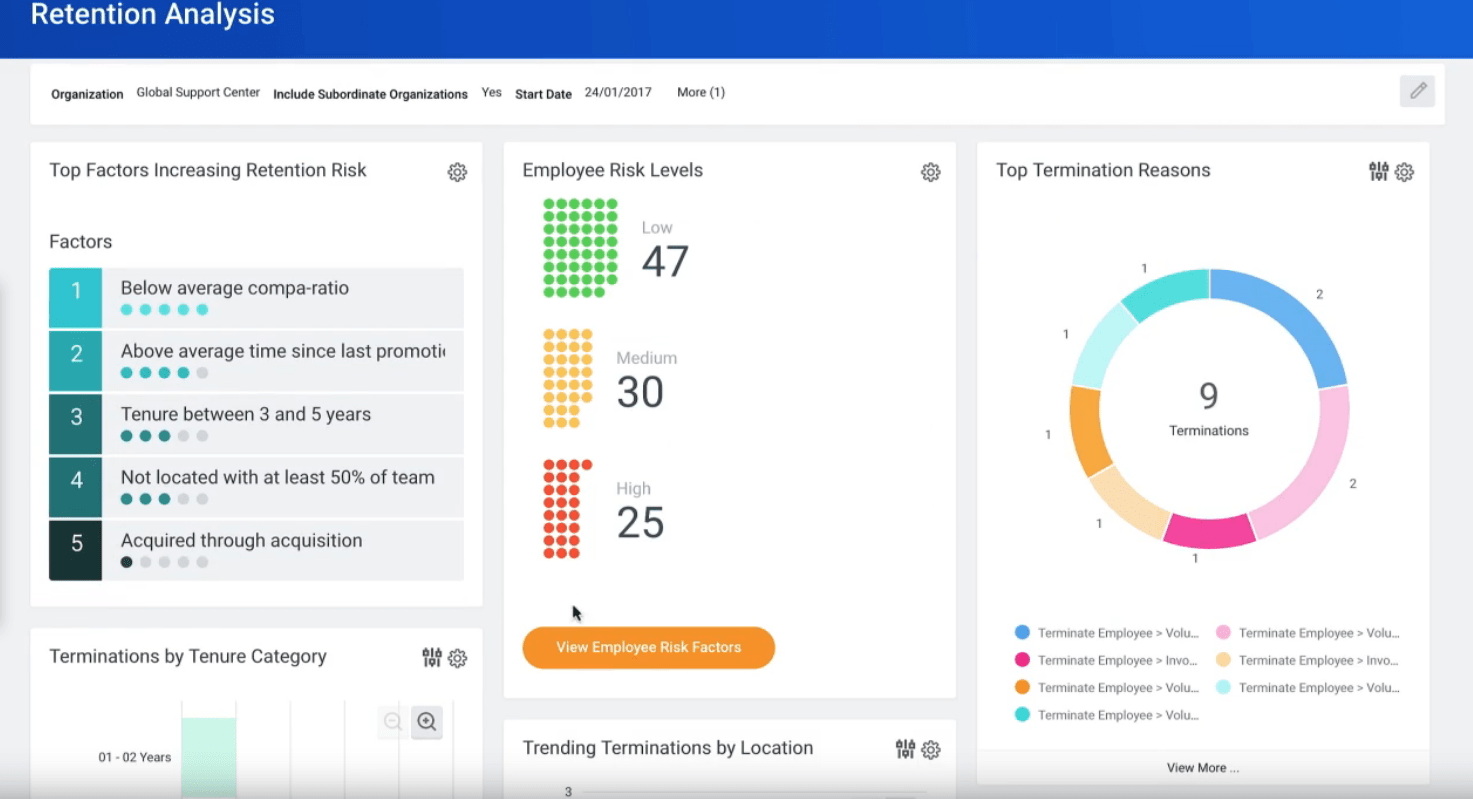
Task: Click the green Low risk dot grid
Action: [580, 248]
